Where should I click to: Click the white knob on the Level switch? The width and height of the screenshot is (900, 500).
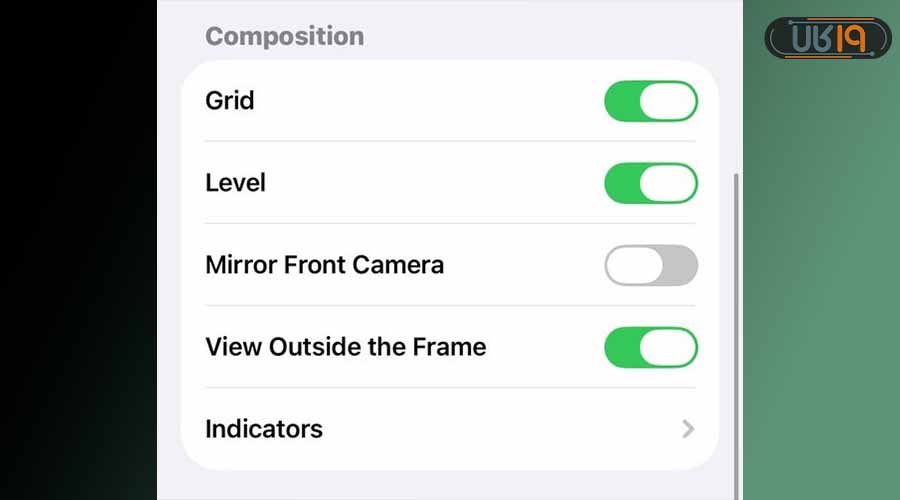[x=667, y=183]
